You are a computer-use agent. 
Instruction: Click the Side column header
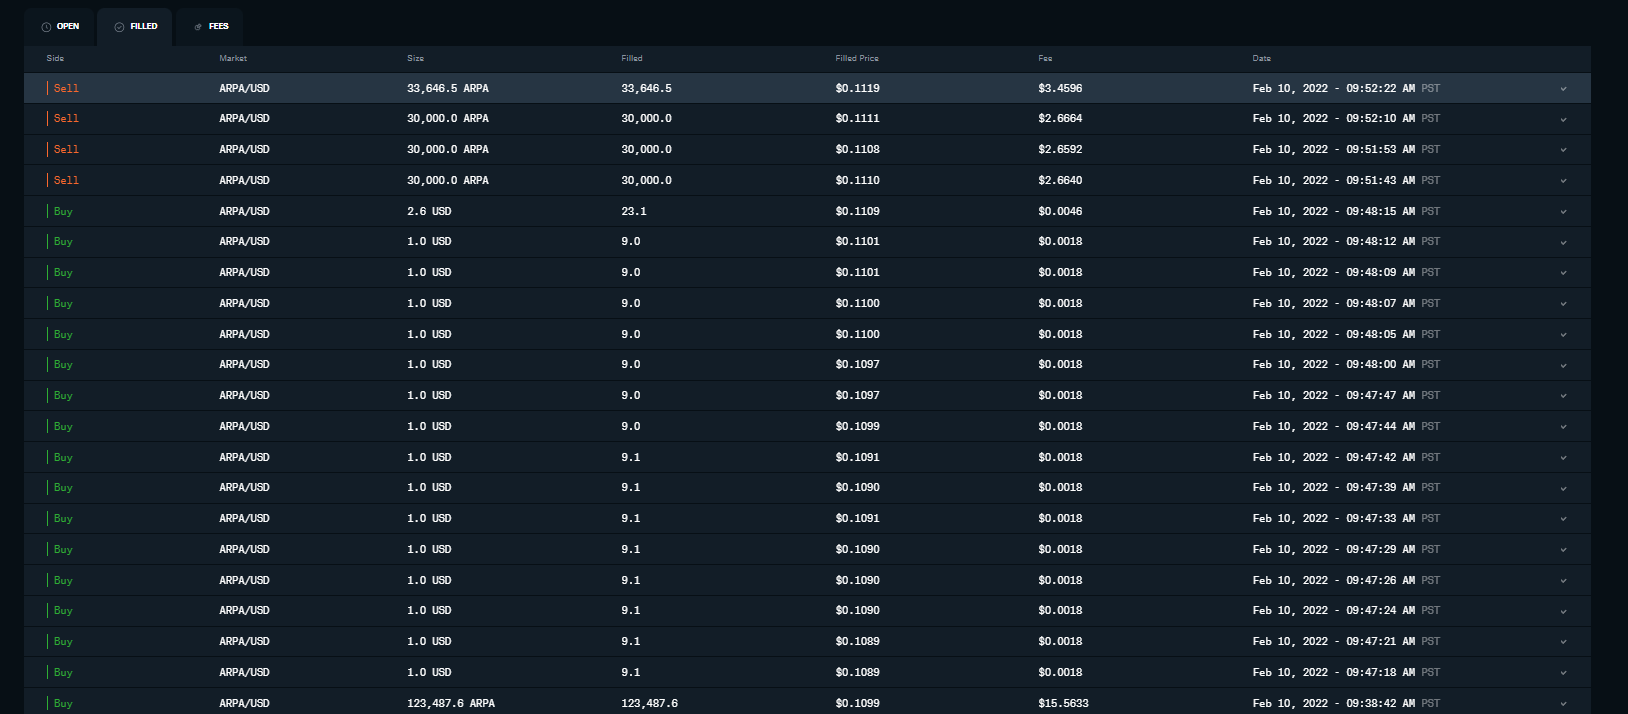[x=55, y=58]
